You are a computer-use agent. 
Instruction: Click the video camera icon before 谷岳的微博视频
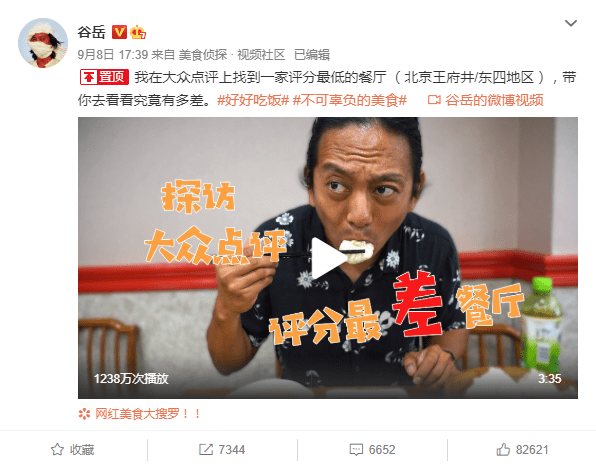(x=434, y=100)
